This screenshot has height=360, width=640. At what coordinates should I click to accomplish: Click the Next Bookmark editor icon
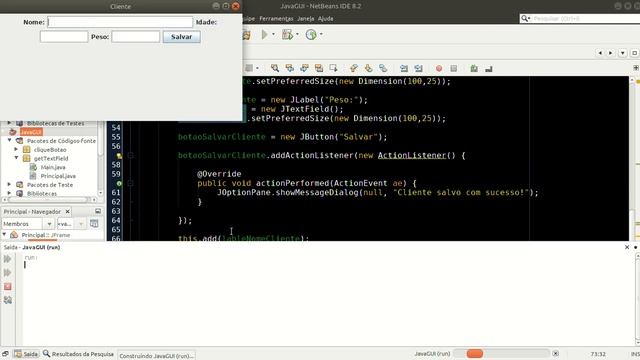tap(368, 68)
